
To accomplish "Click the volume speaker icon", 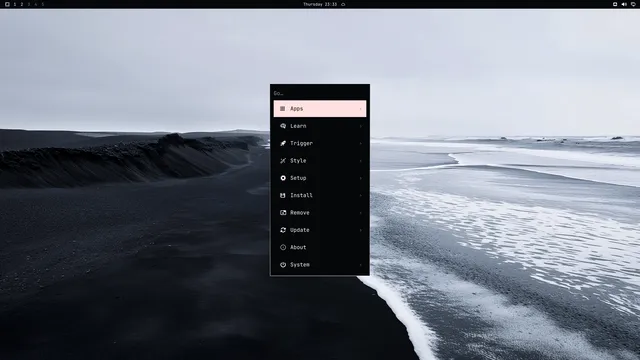I will click(624, 4).
